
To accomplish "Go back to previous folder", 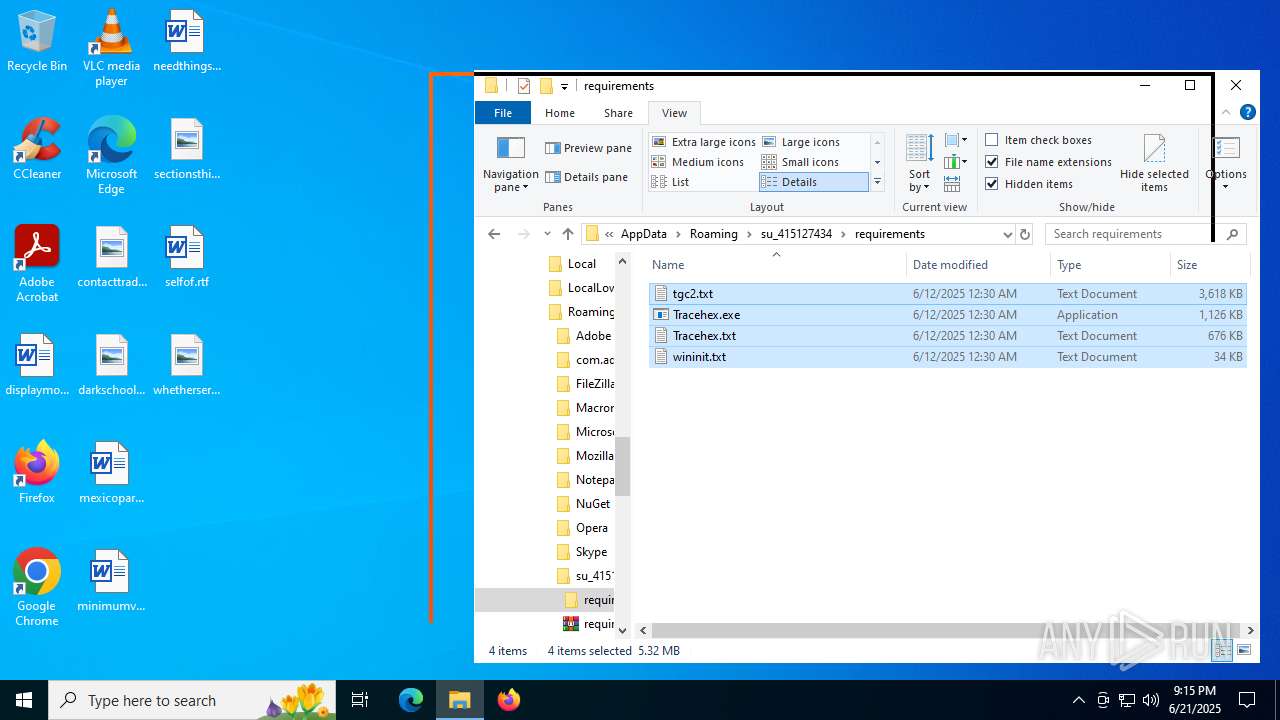I will [494, 234].
